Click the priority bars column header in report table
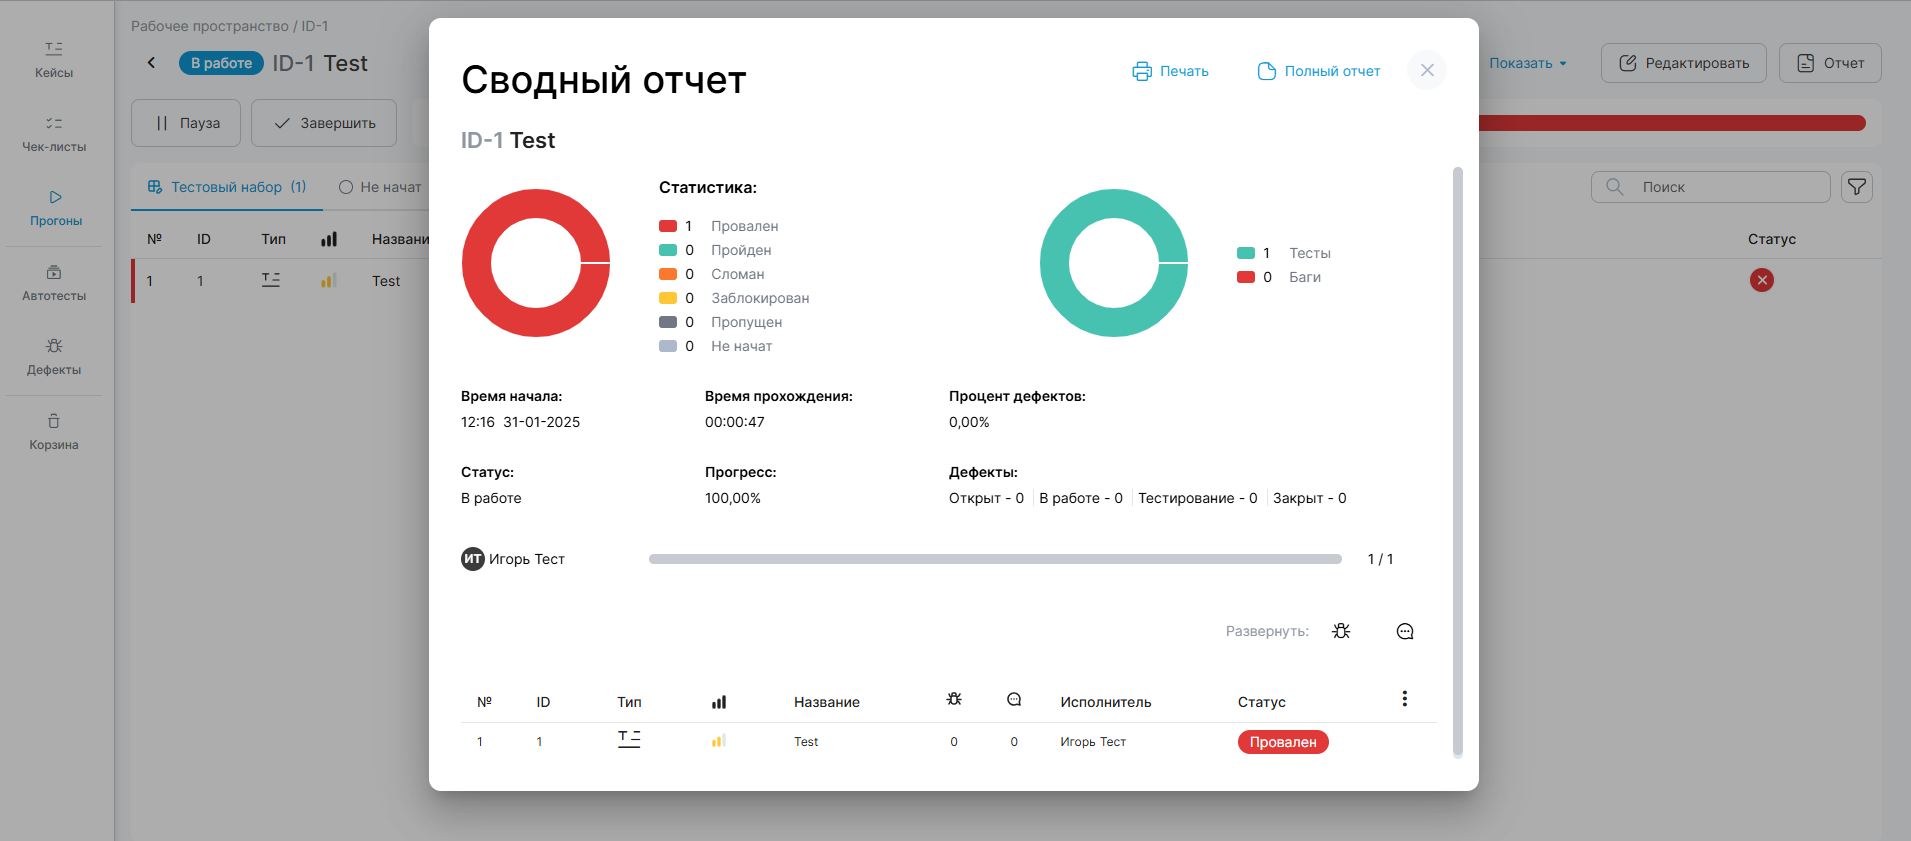 tap(719, 702)
